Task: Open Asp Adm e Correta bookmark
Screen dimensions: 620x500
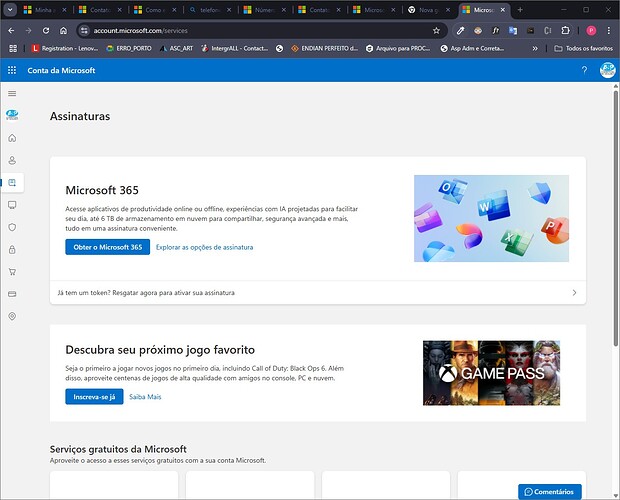Action: pos(473,48)
